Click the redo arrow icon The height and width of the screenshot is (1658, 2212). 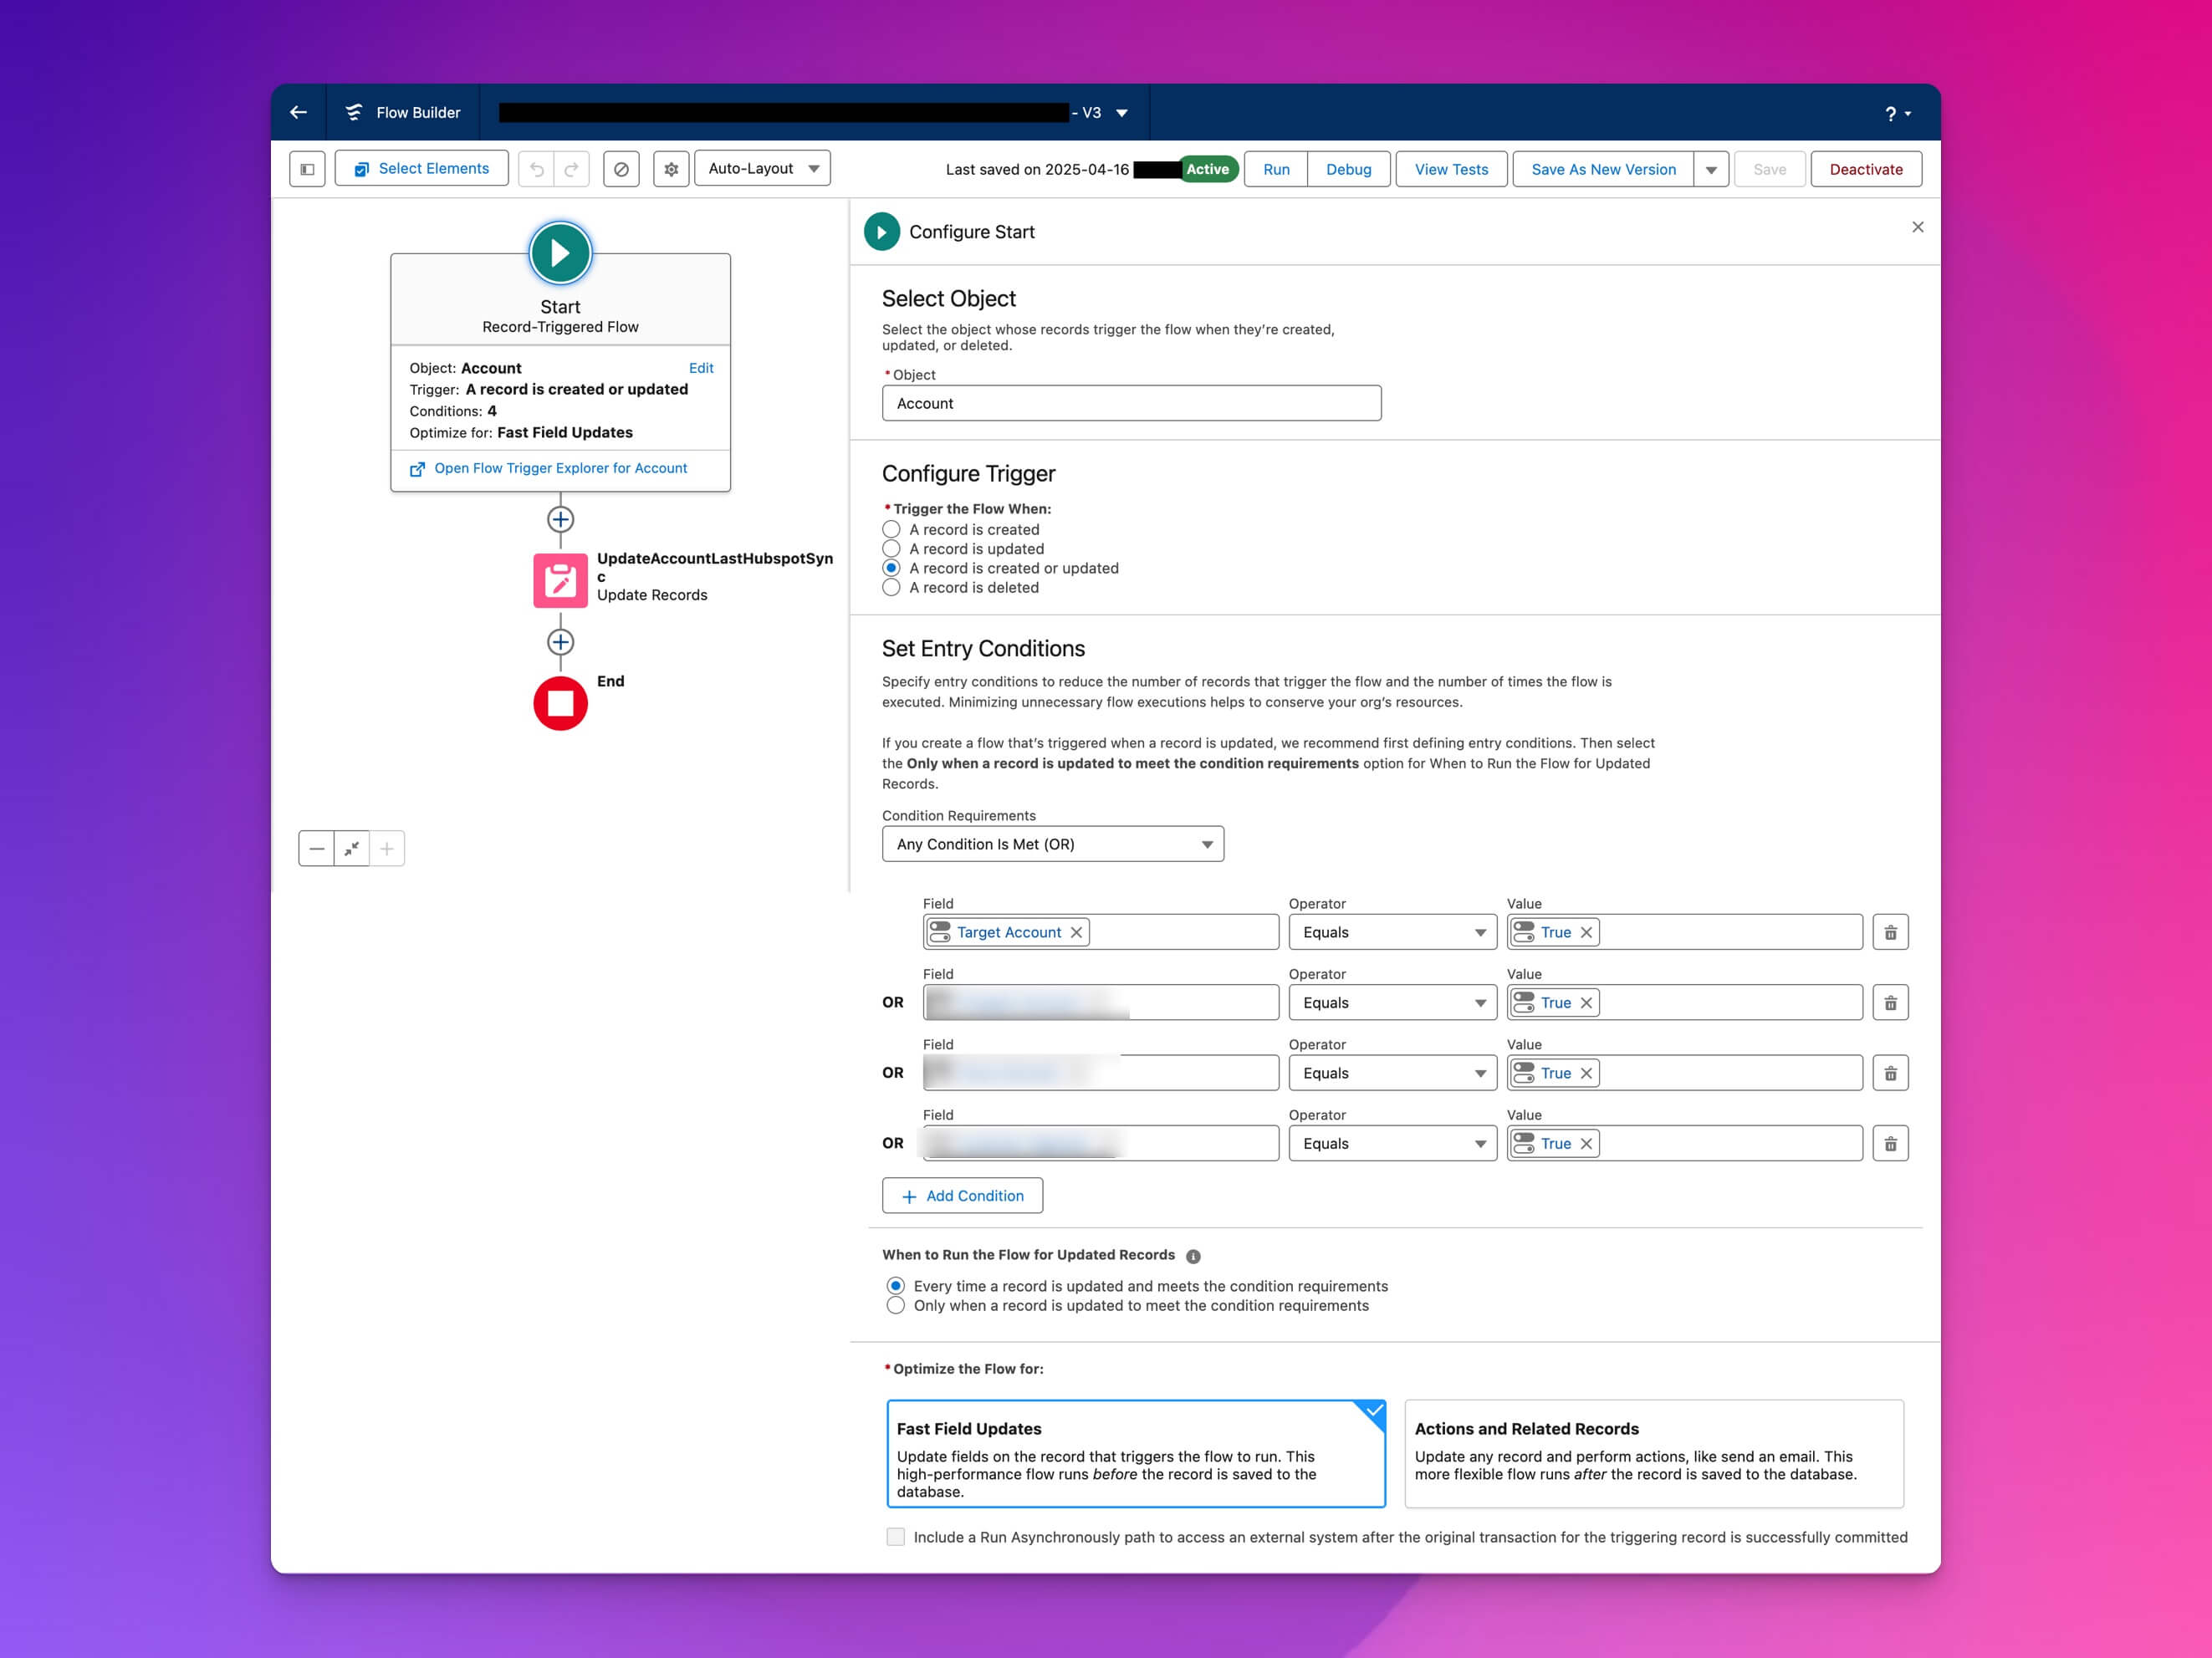[x=571, y=169]
